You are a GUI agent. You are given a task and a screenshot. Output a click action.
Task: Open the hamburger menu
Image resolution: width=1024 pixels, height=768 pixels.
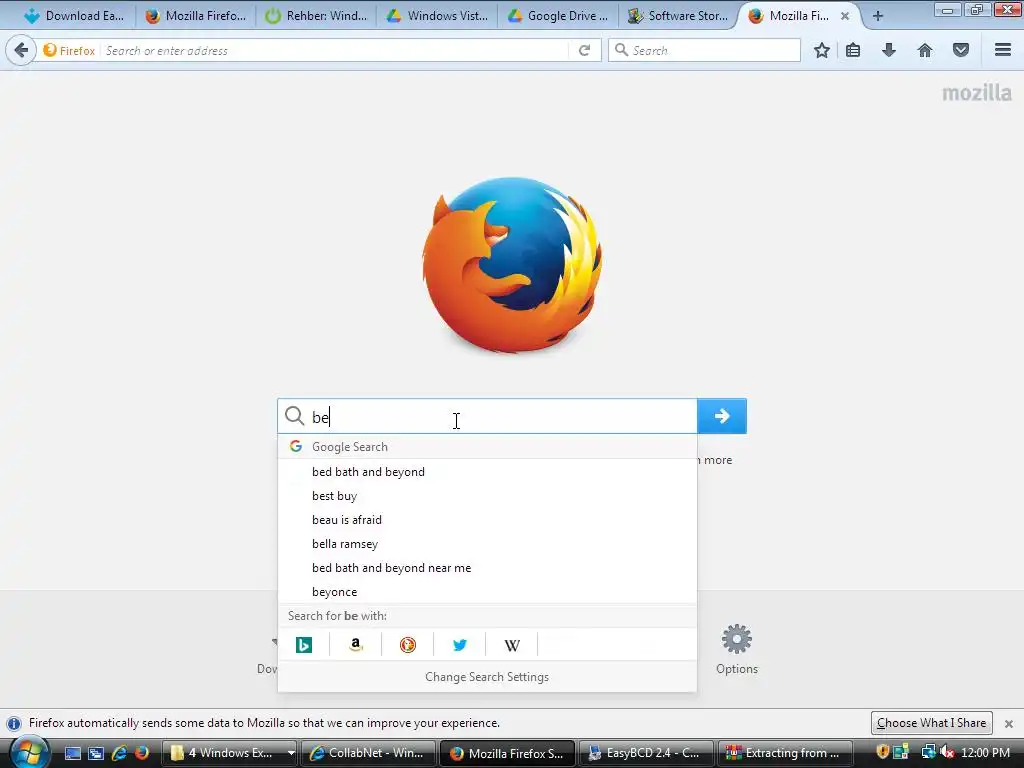pos(1003,50)
